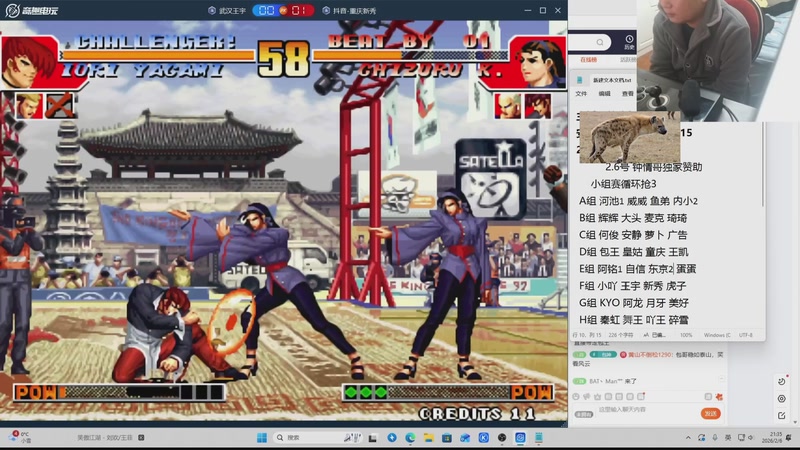Click the 高想电玩 logo in emulator title bar

(x=32, y=10)
